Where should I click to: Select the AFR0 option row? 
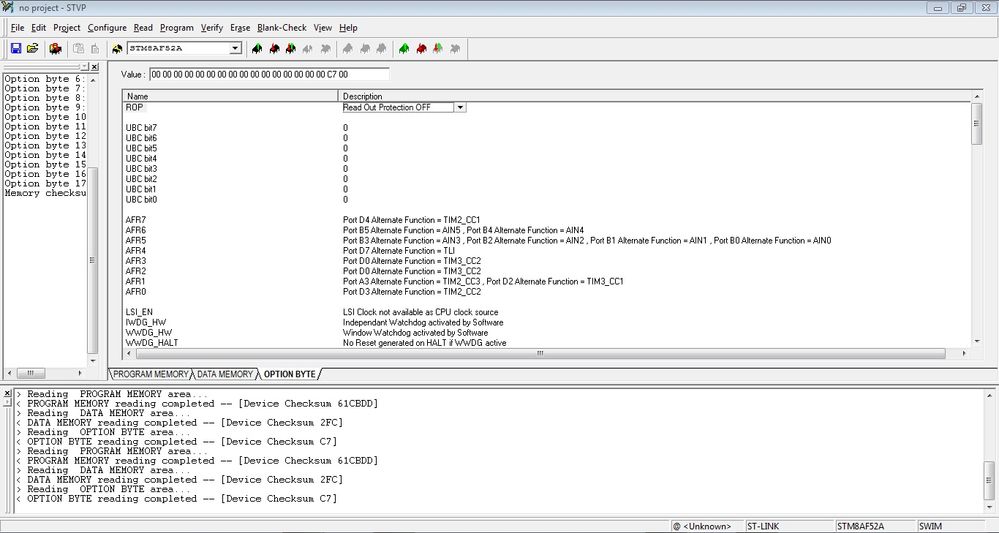point(136,292)
